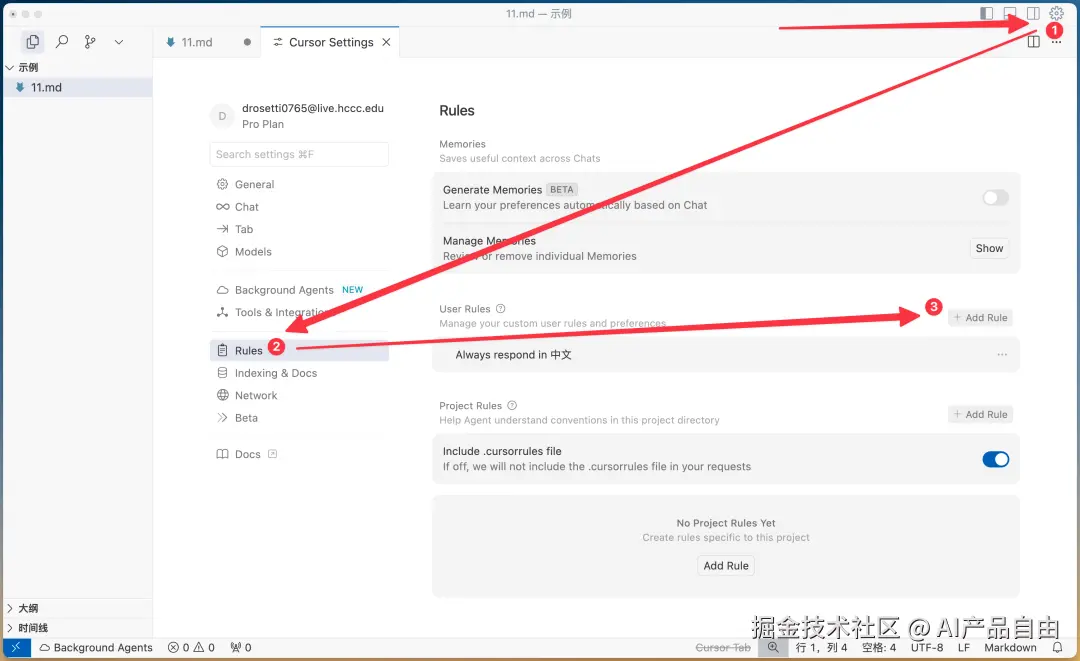Open options for 'Always respond in 中文' rule
This screenshot has width=1080, height=661.
point(1001,355)
